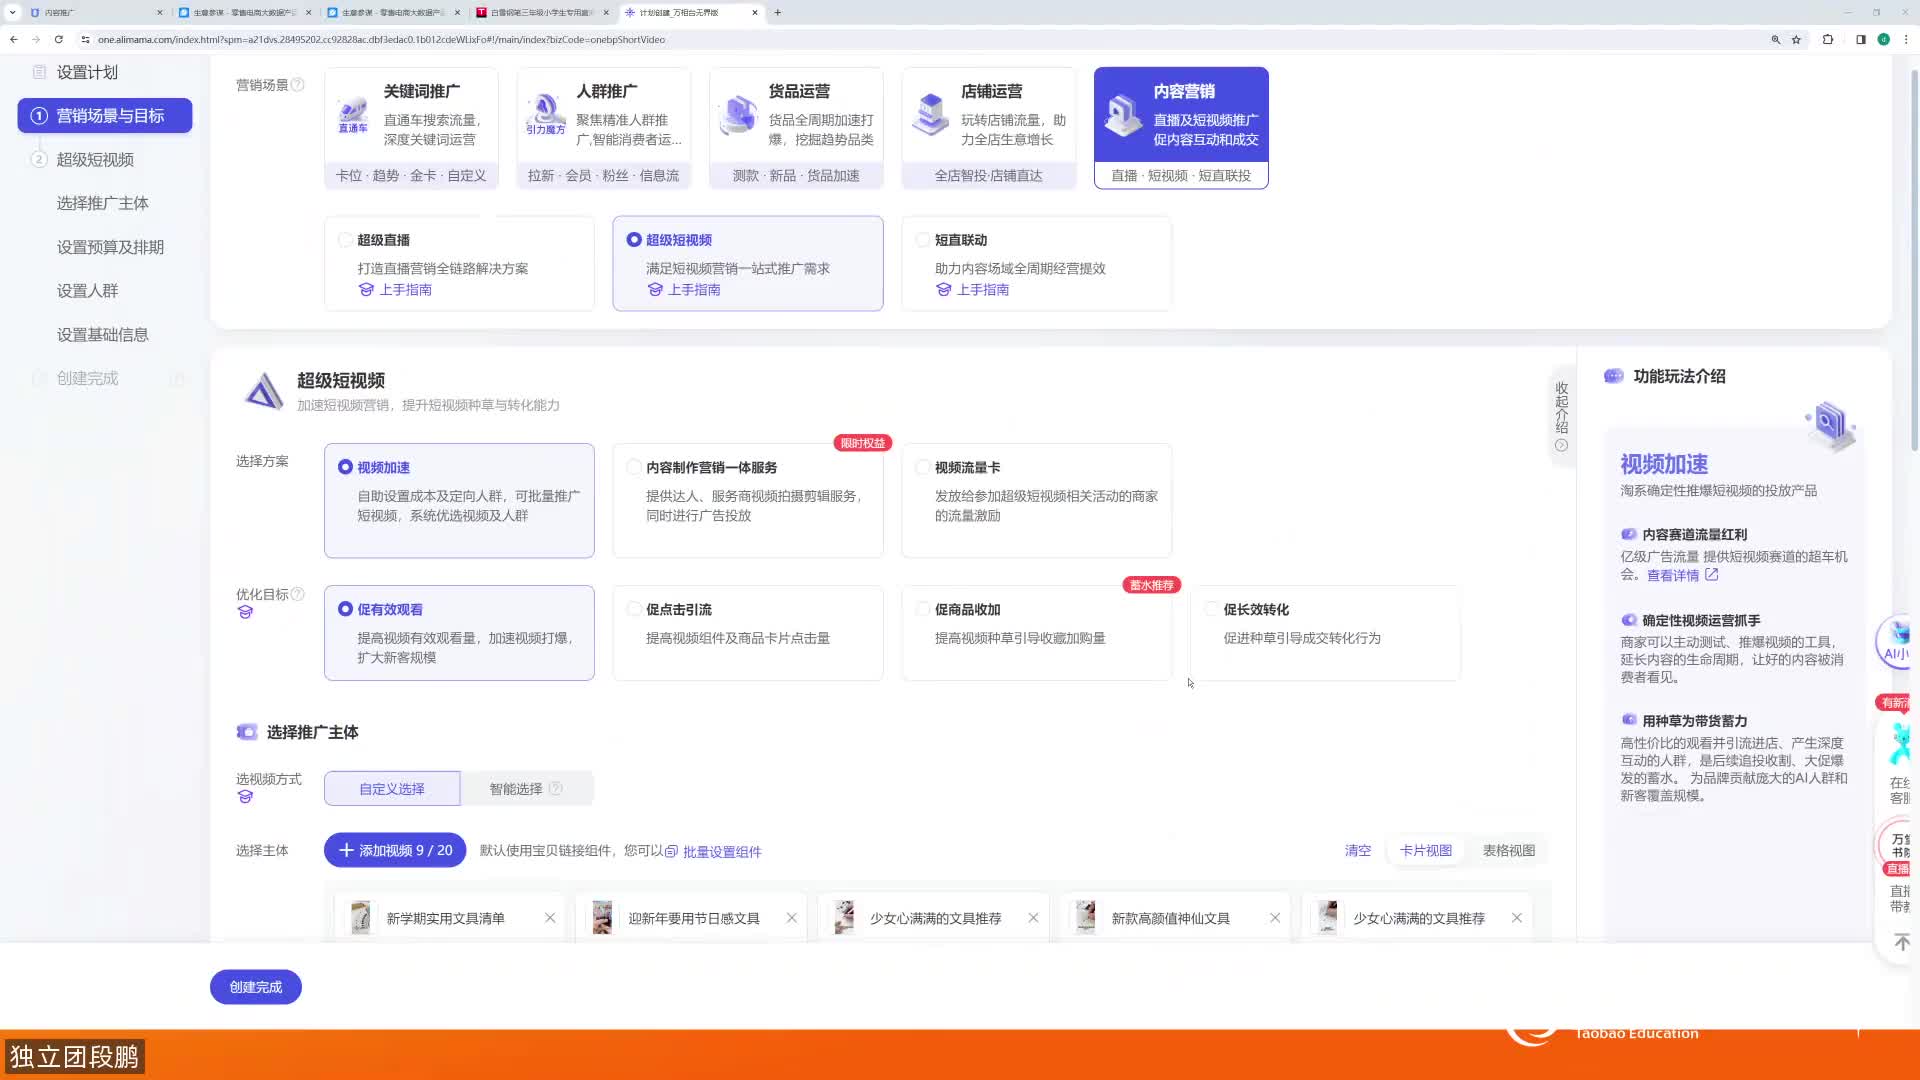The height and width of the screenshot is (1080, 1920).
Task: Expand the 超级短视频 sidebar step
Action: click(x=95, y=160)
